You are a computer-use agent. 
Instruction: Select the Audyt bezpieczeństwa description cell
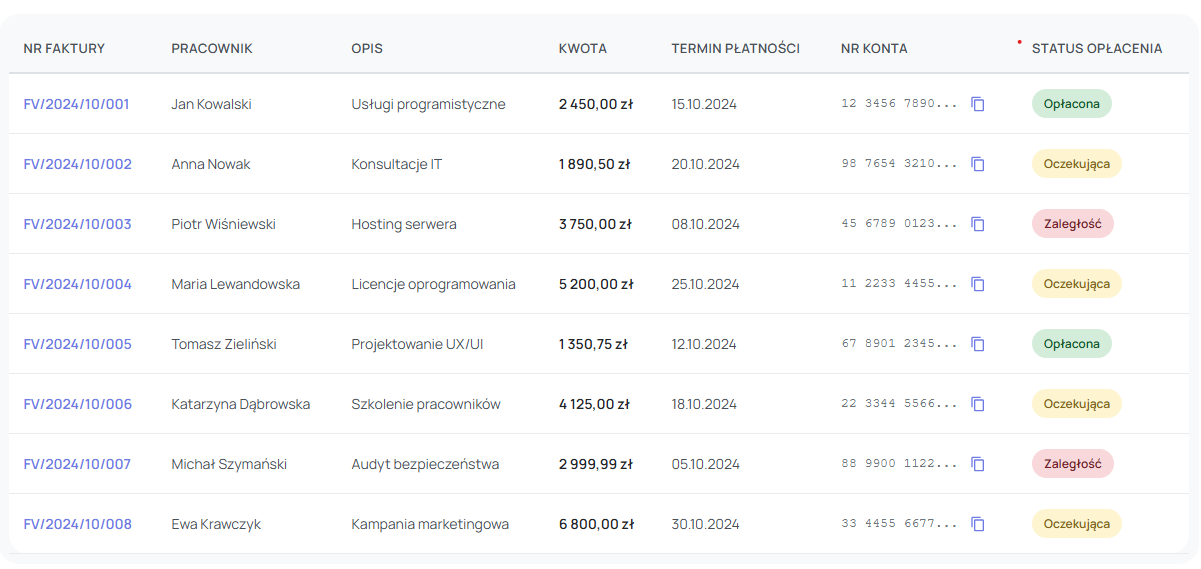click(x=425, y=464)
